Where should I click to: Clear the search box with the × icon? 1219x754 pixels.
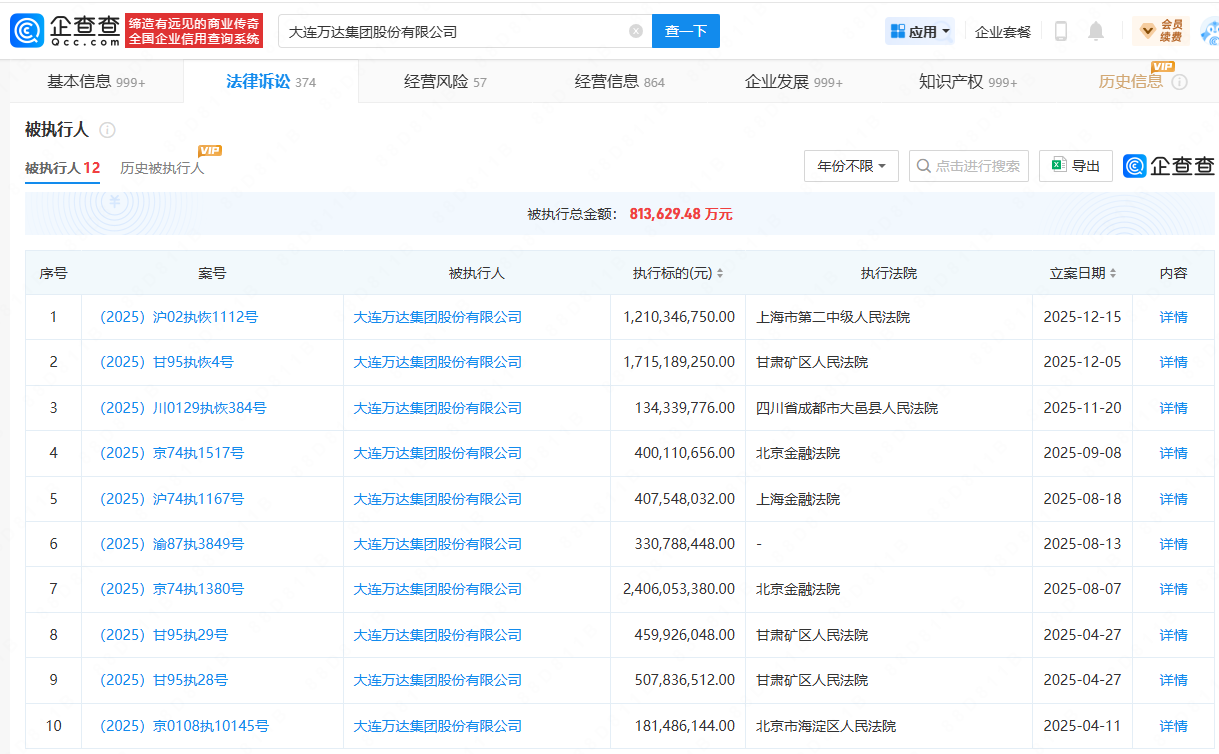click(634, 31)
